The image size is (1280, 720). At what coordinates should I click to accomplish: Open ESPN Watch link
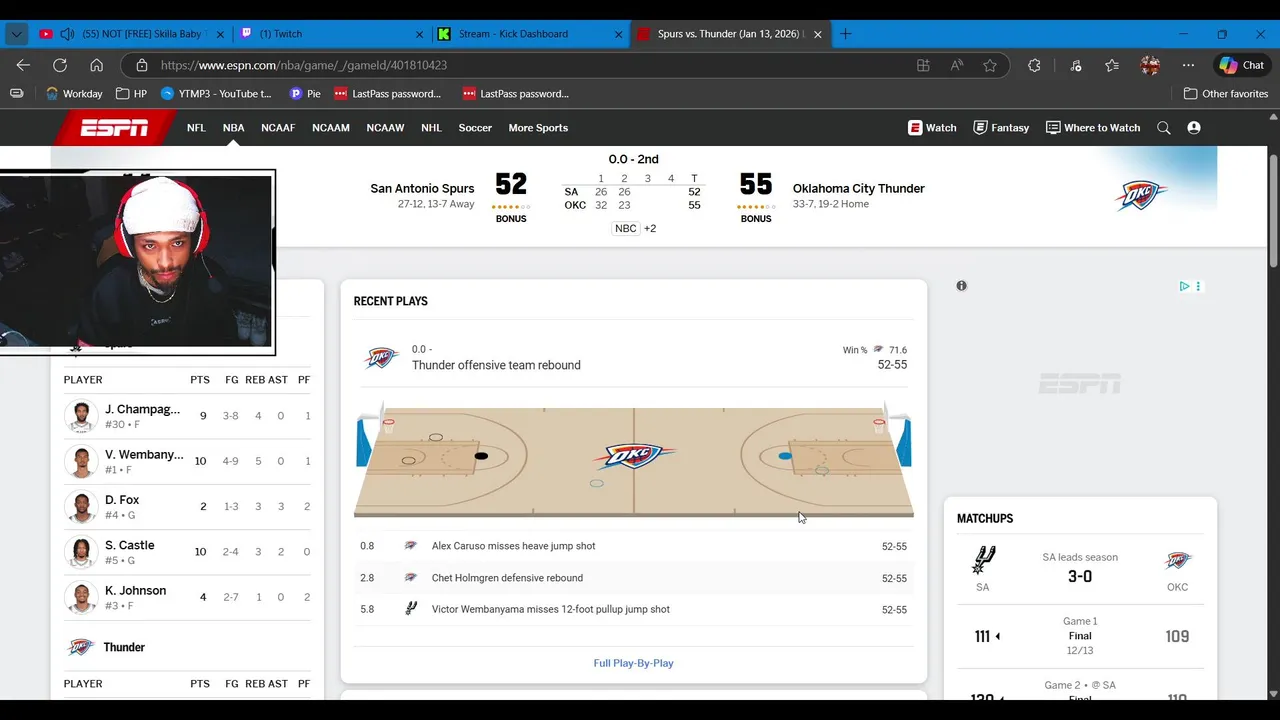pos(932,128)
